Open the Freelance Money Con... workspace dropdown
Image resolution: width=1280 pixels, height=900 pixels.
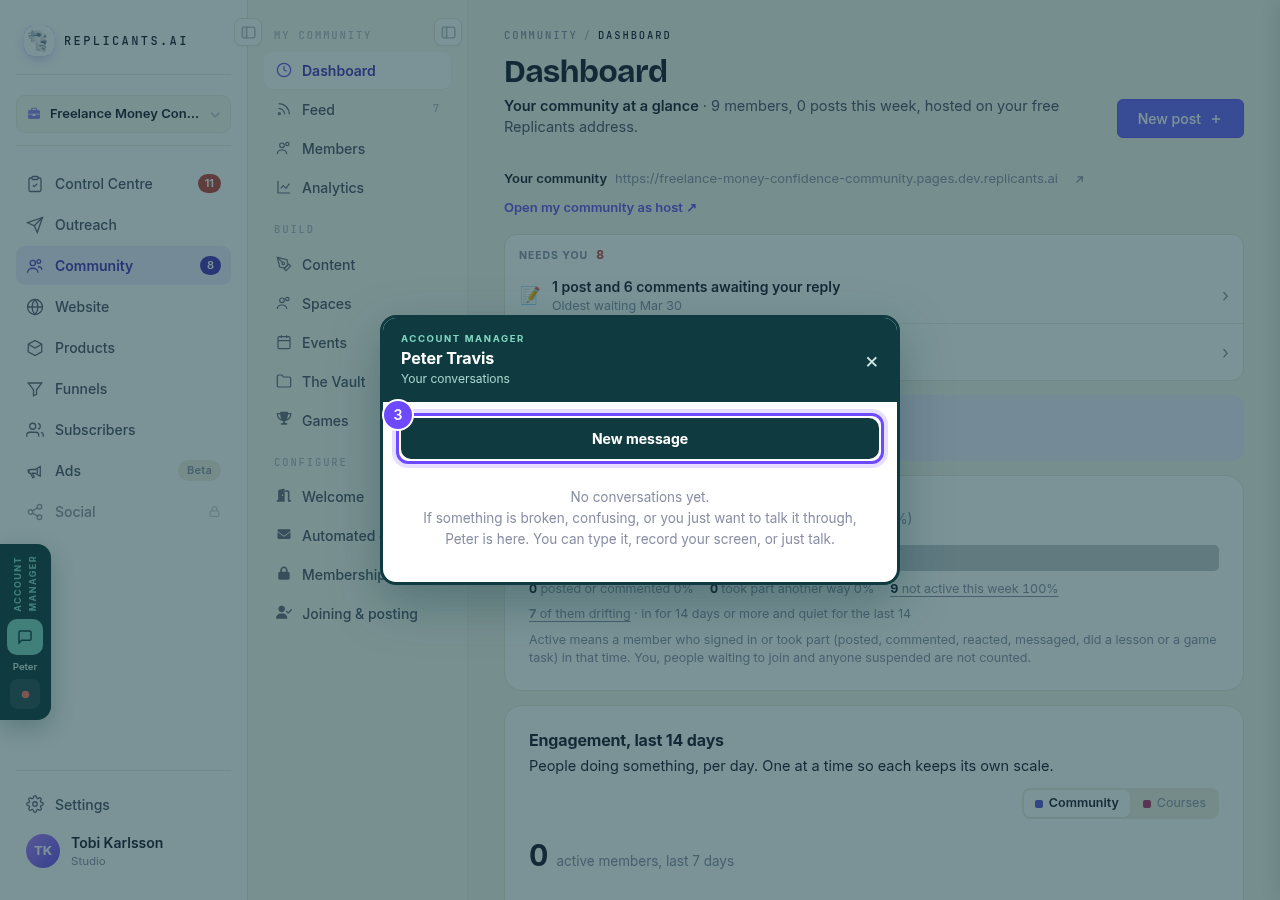(123, 114)
